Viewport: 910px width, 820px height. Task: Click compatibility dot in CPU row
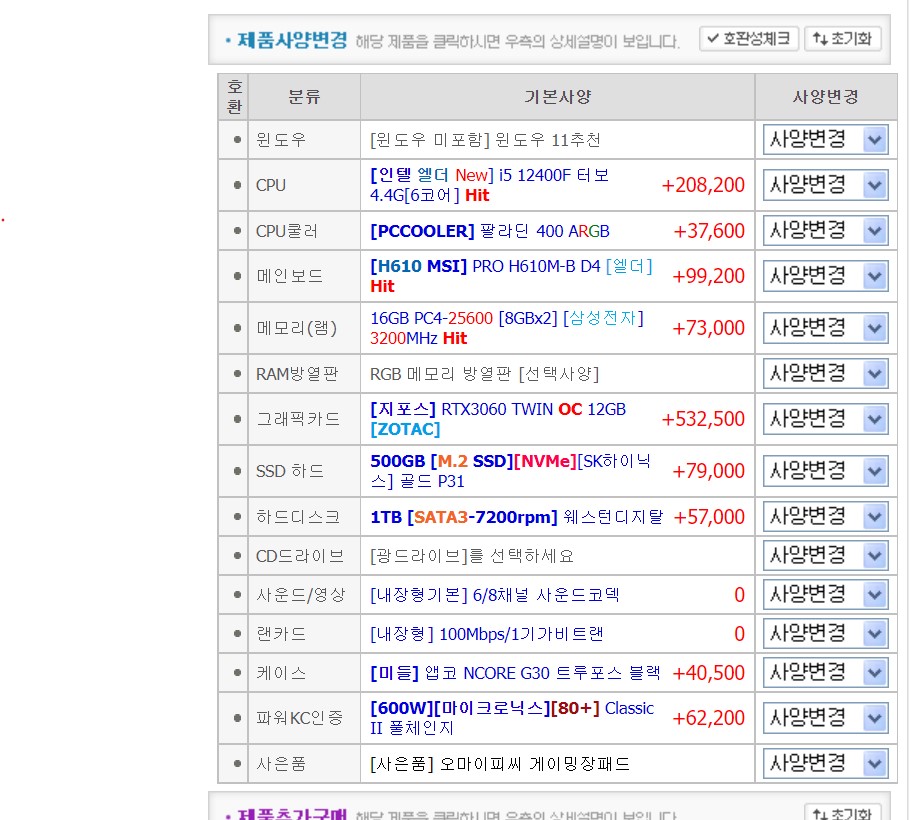[x=237, y=186]
